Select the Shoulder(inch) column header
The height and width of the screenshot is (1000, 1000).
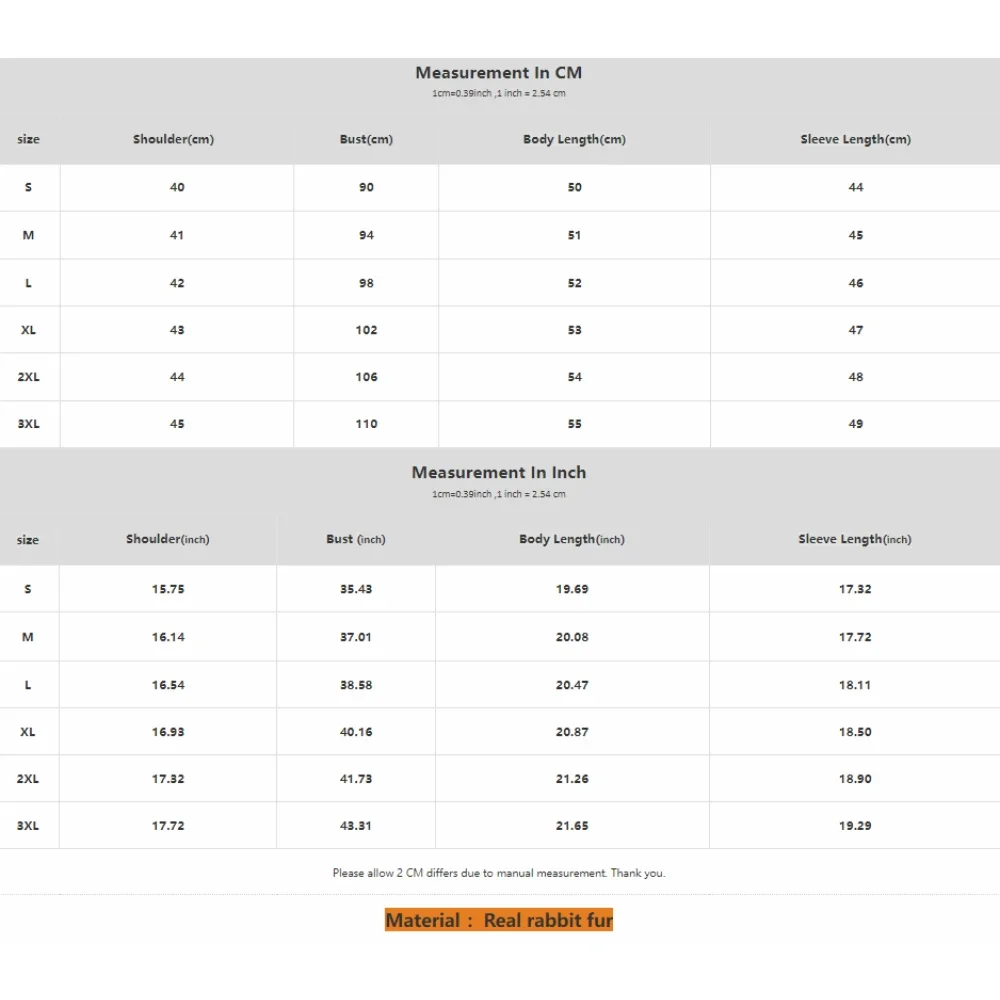[x=167, y=539]
